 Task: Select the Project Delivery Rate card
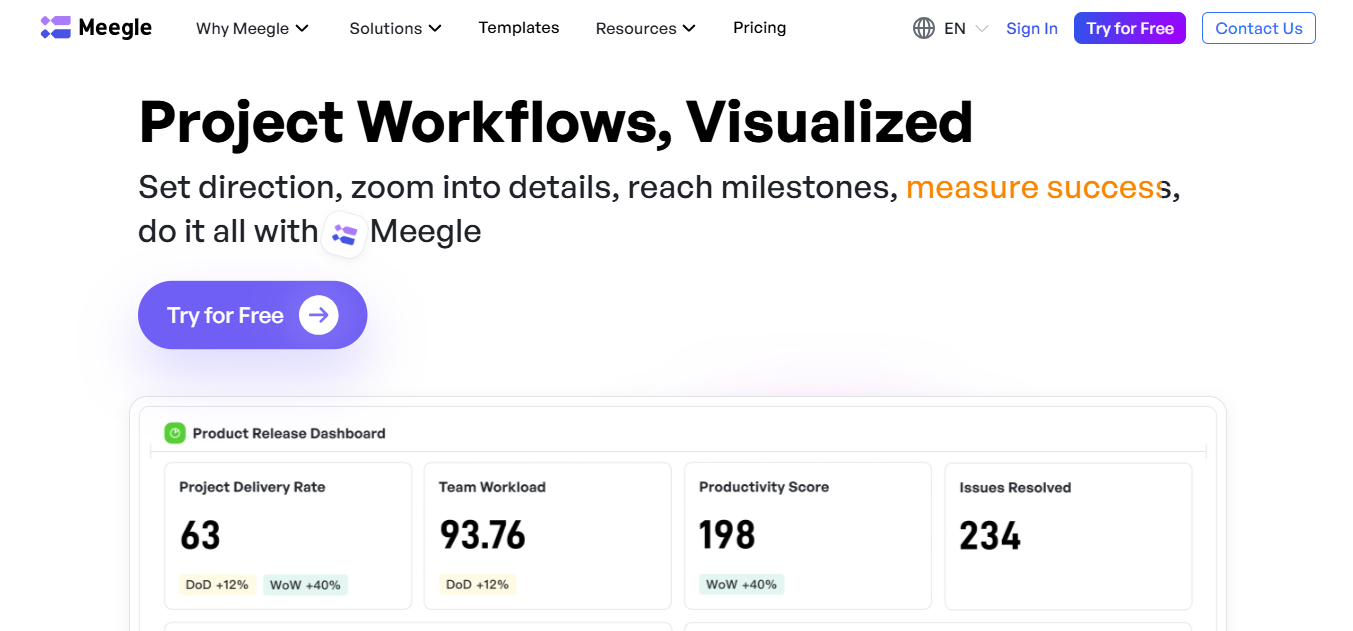(x=288, y=535)
